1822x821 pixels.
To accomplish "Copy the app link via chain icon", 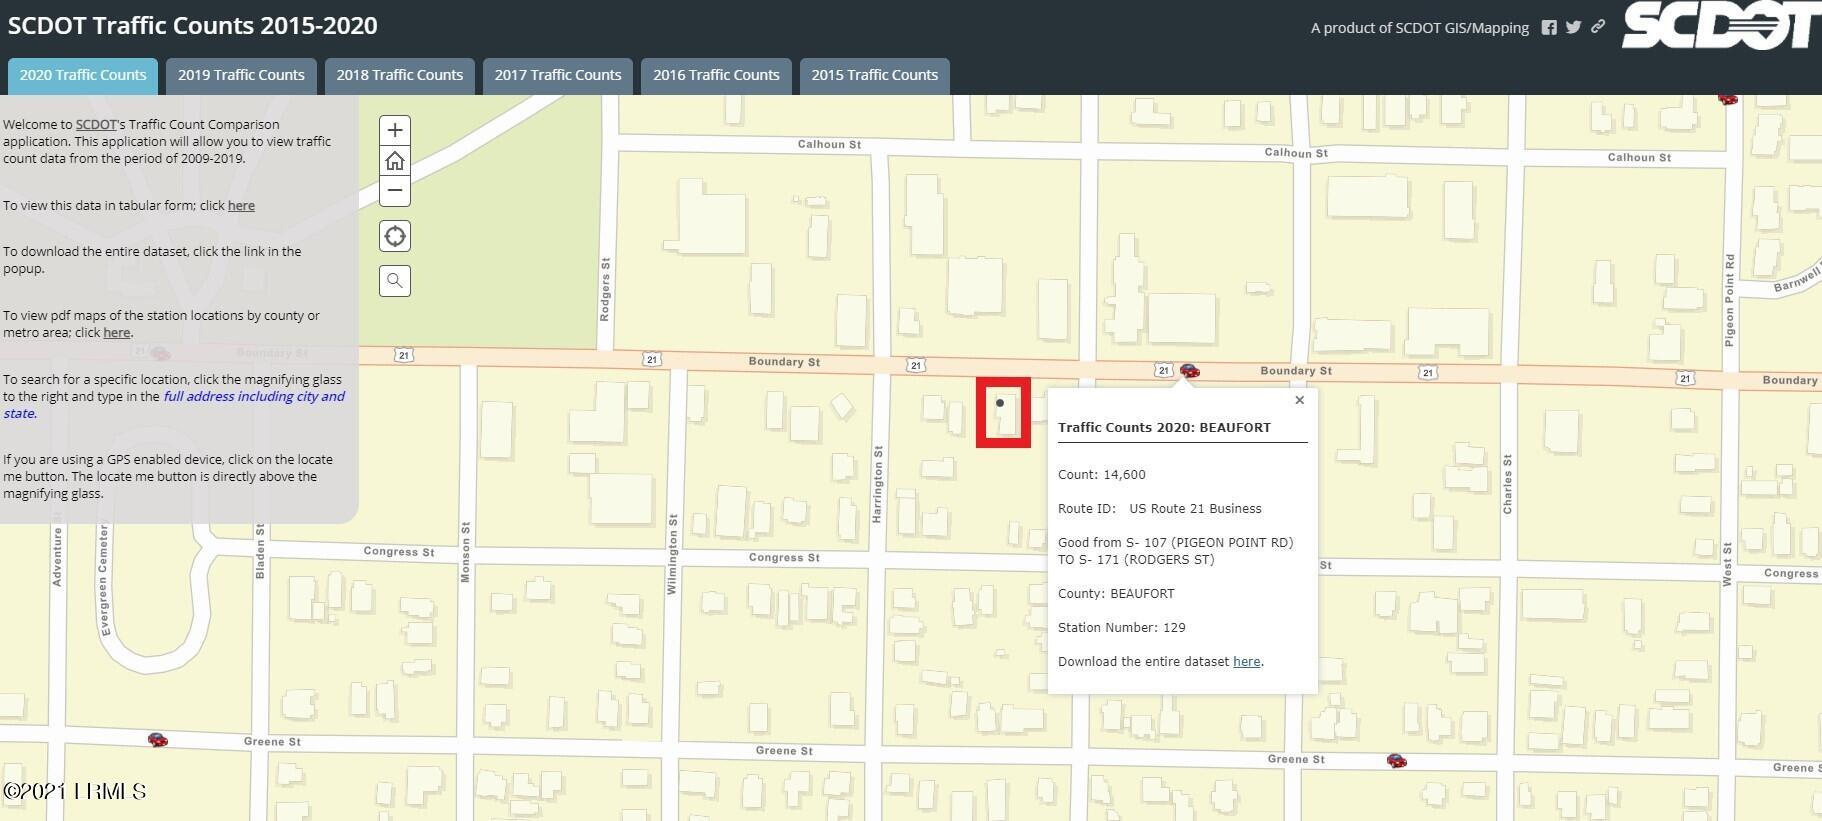I will (x=1598, y=27).
